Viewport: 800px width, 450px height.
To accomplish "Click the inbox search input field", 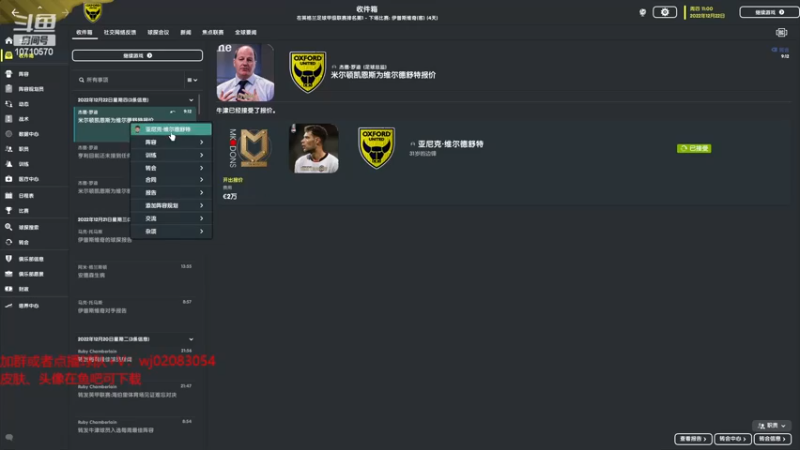I will (x=131, y=80).
